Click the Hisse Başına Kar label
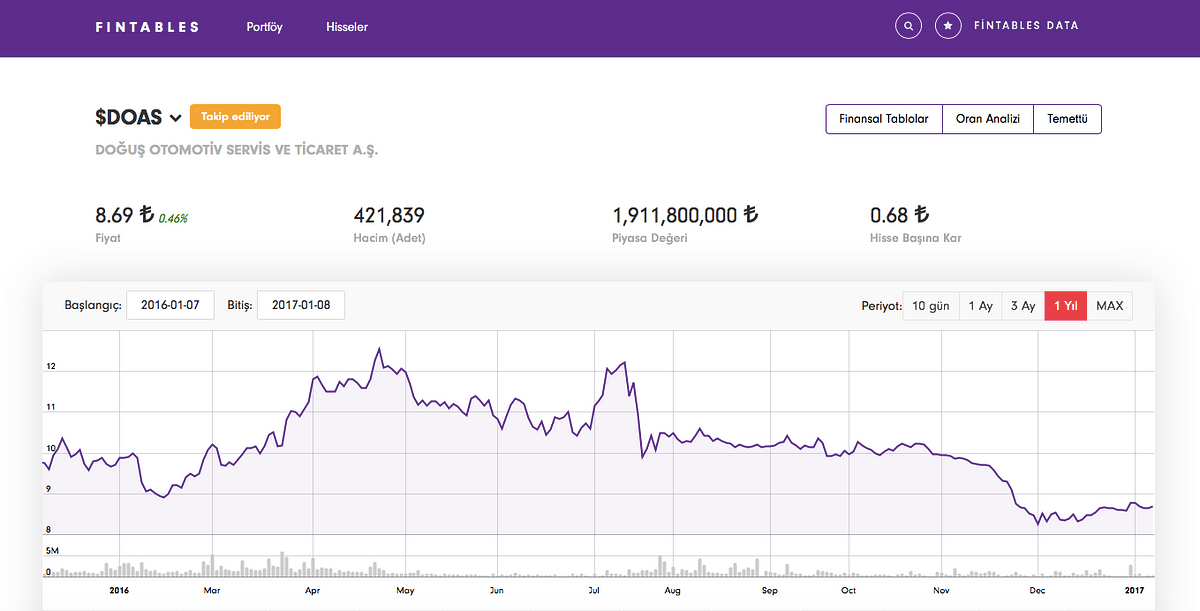 click(916, 239)
